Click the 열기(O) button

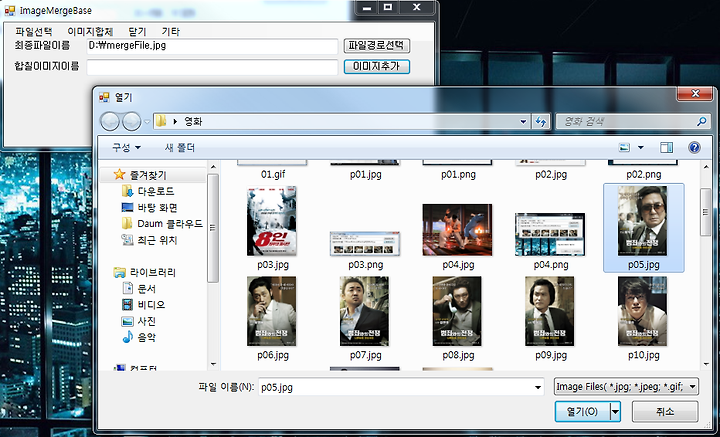tap(582, 411)
